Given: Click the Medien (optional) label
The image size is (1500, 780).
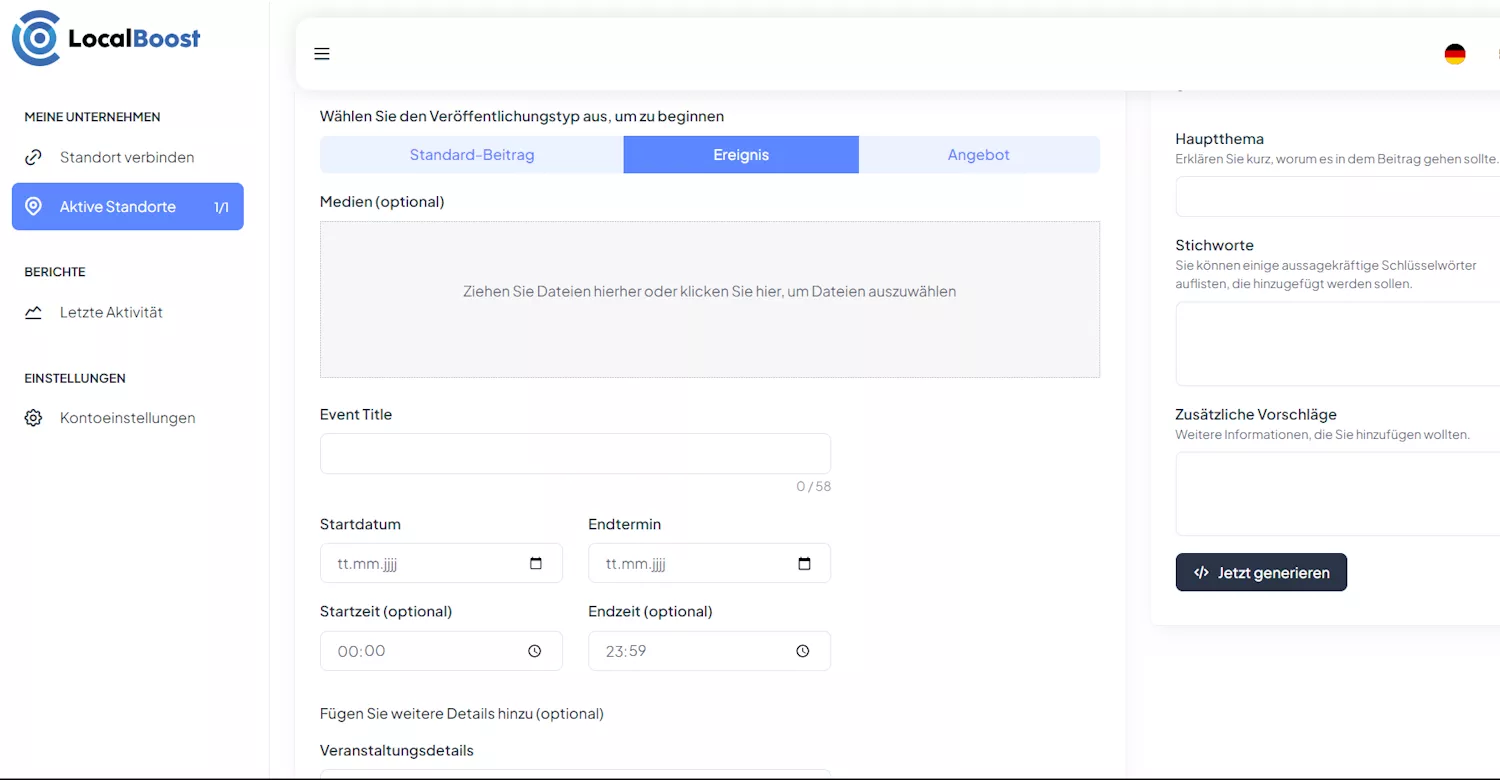Looking at the screenshot, I should pos(382,202).
